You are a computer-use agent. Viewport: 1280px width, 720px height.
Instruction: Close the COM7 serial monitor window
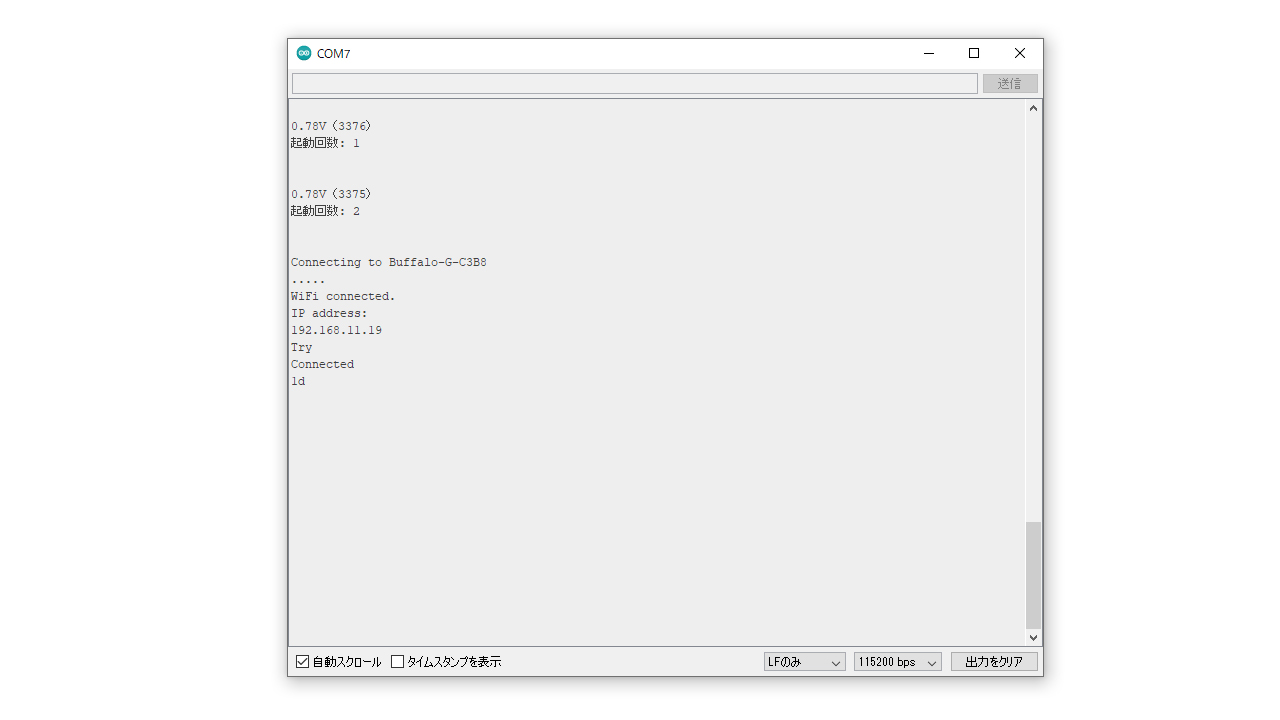point(1019,53)
